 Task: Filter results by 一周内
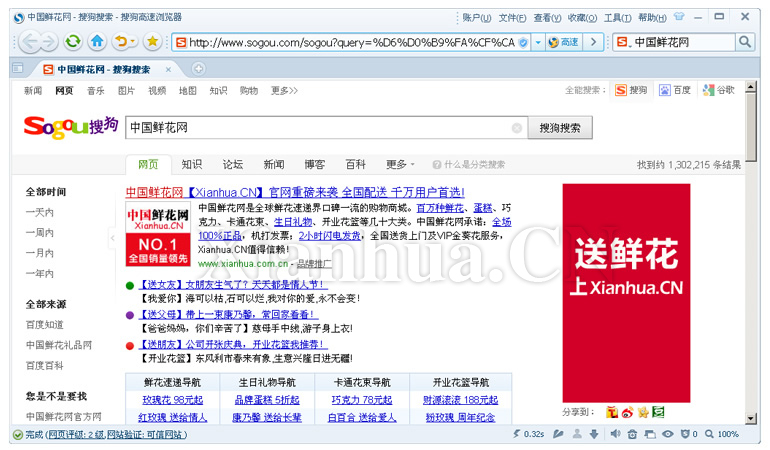click(x=40, y=233)
